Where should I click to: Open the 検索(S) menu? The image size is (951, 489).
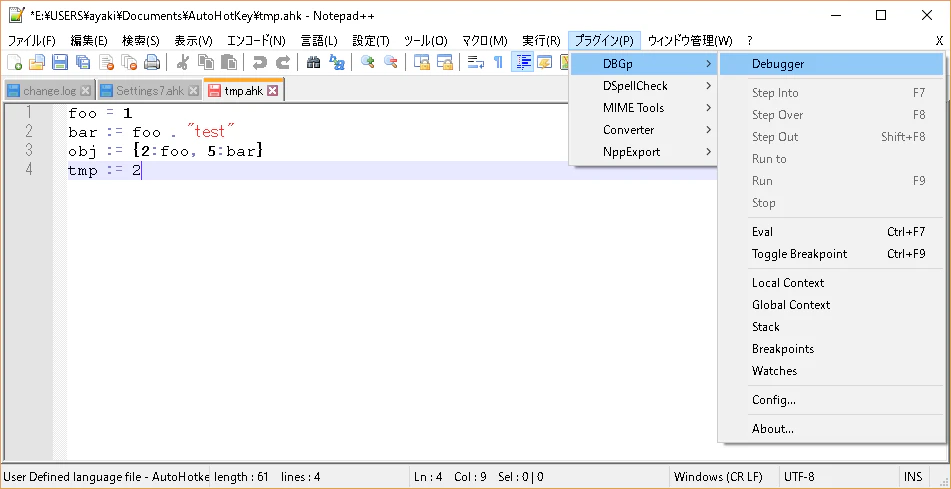(x=141, y=41)
